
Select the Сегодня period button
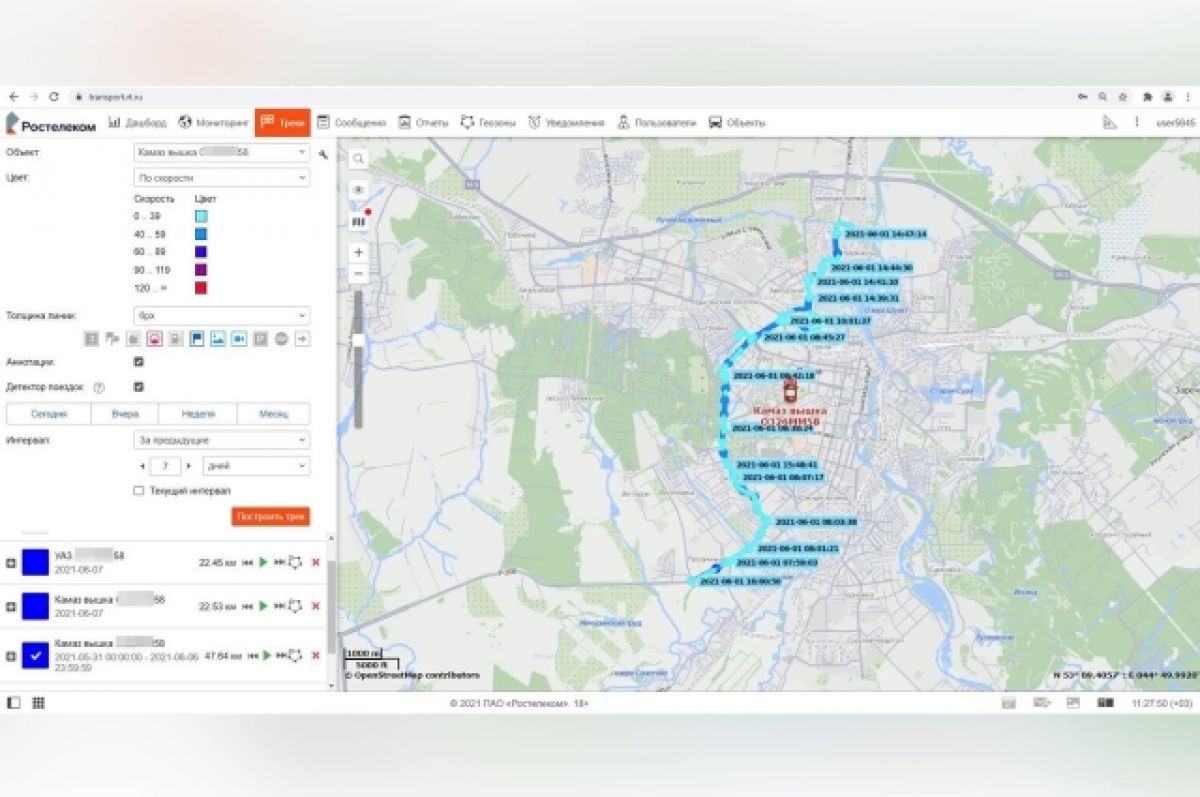coord(48,414)
